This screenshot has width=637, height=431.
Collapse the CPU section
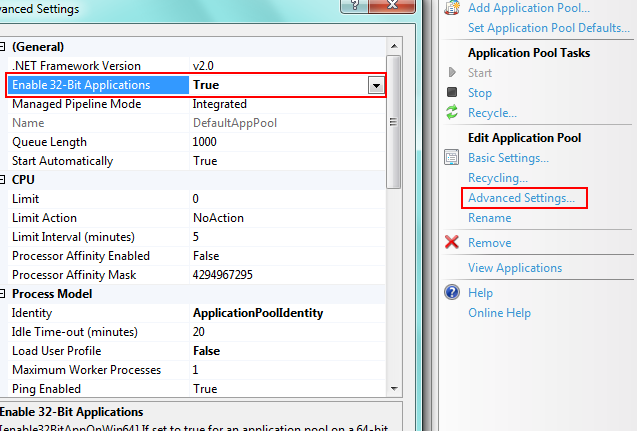pos(2,180)
